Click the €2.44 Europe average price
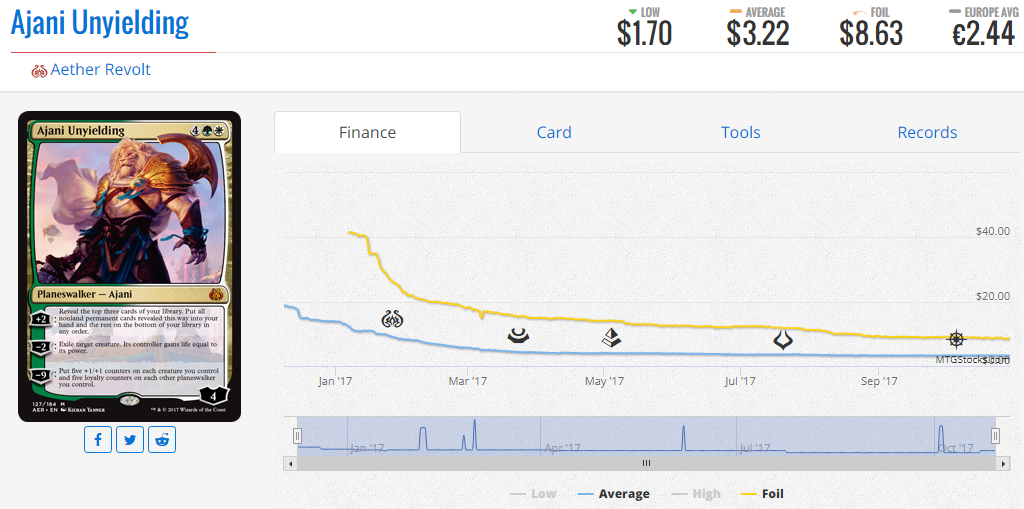 click(984, 33)
